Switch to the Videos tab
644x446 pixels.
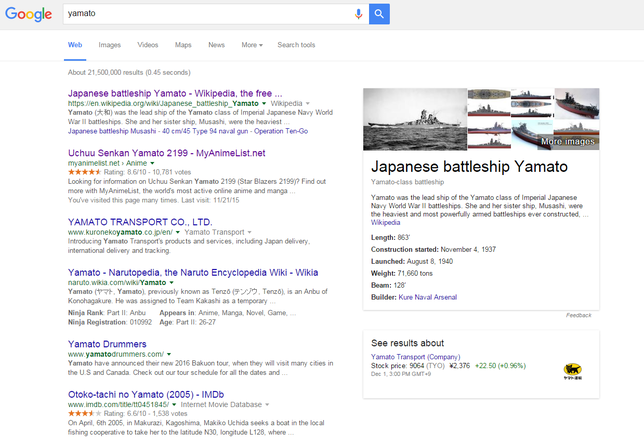(147, 45)
